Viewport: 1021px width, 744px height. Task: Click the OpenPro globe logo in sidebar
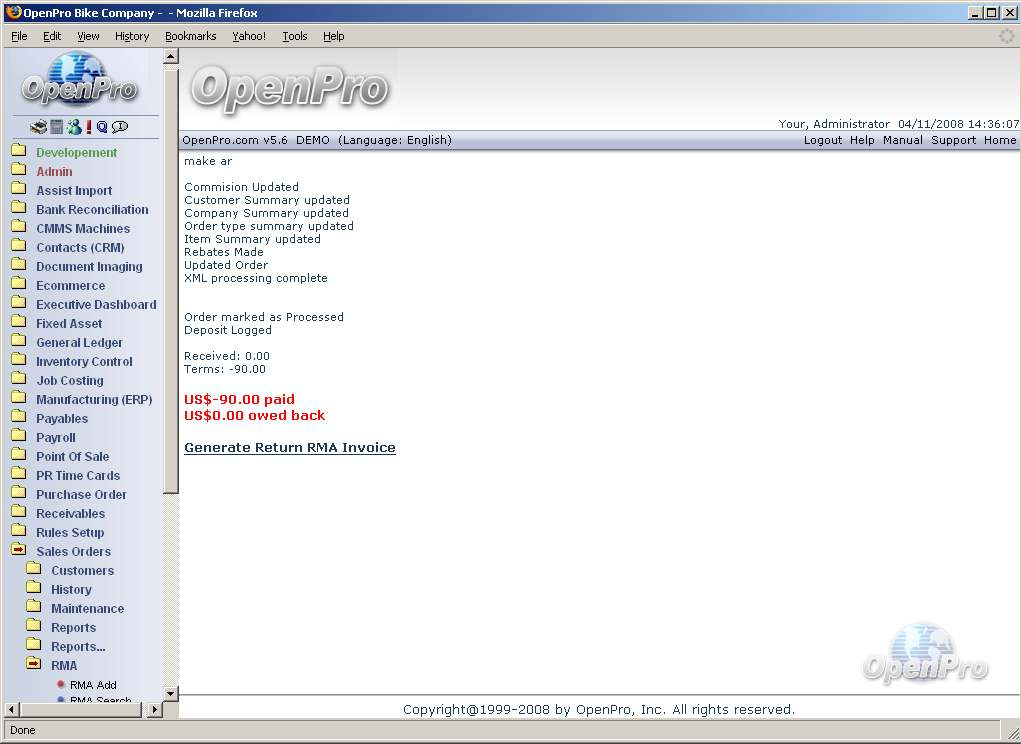(79, 82)
